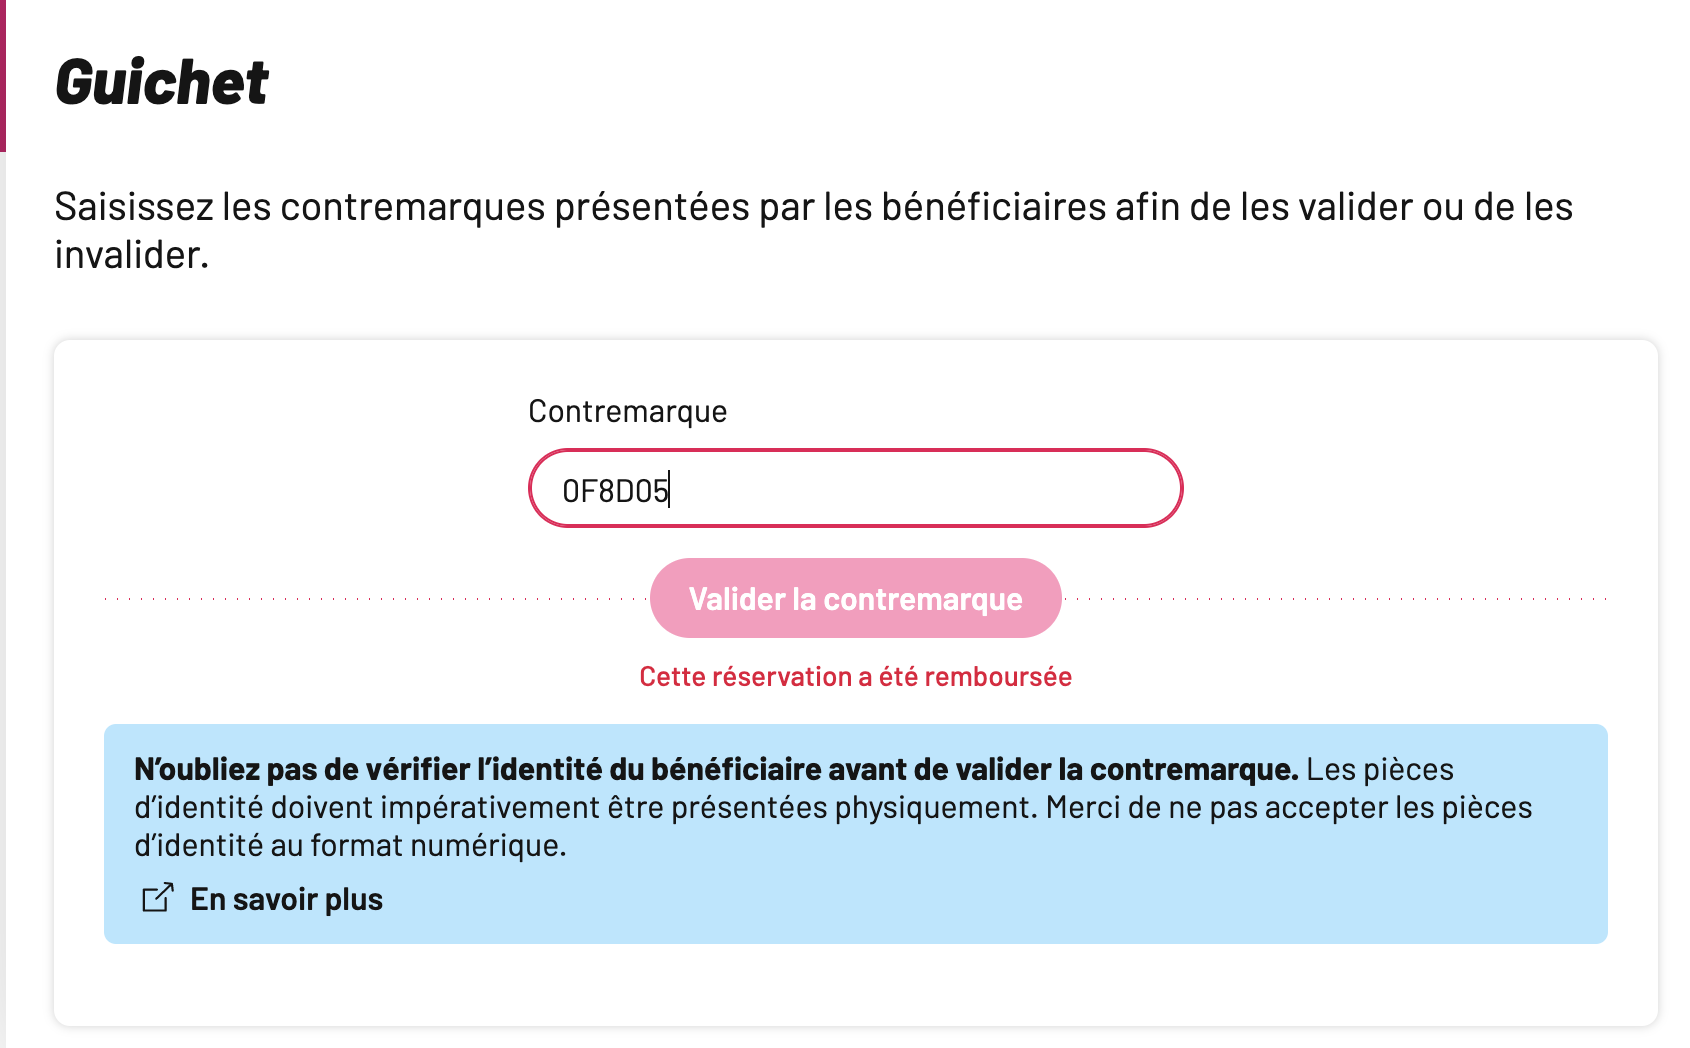This screenshot has height=1048, width=1690.
Task: Click the pink accent bar beside Guichet title
Action: coord(3,76)
